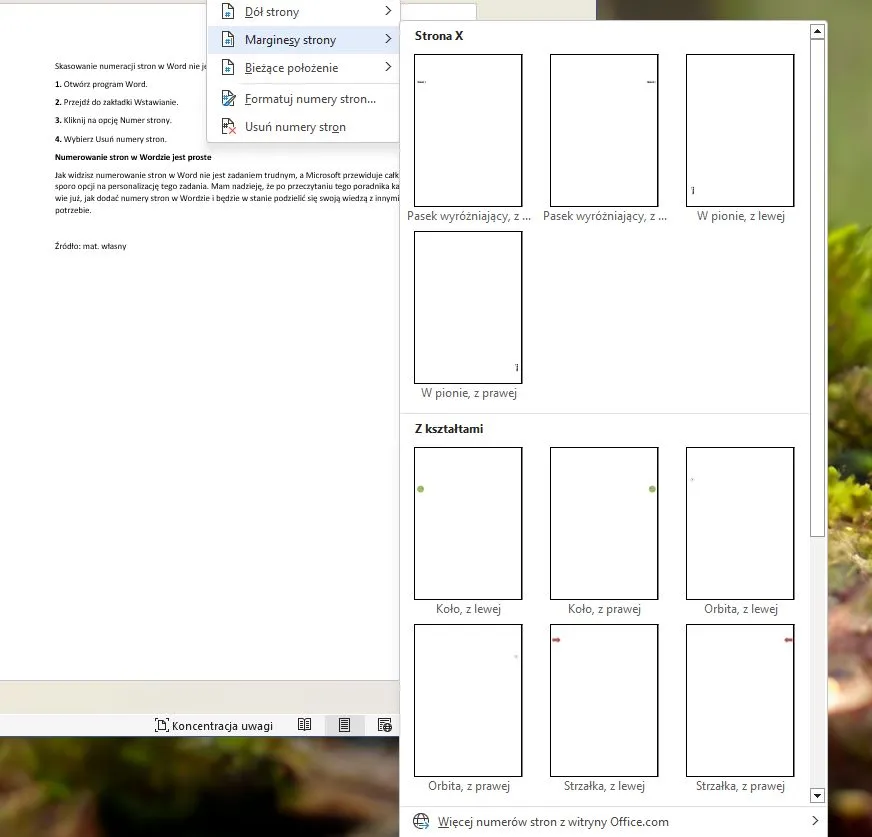Viewport: 872px width, 837px height.
Task: Expand the Office.com more page numbers chevron
Action: (815, 822)
